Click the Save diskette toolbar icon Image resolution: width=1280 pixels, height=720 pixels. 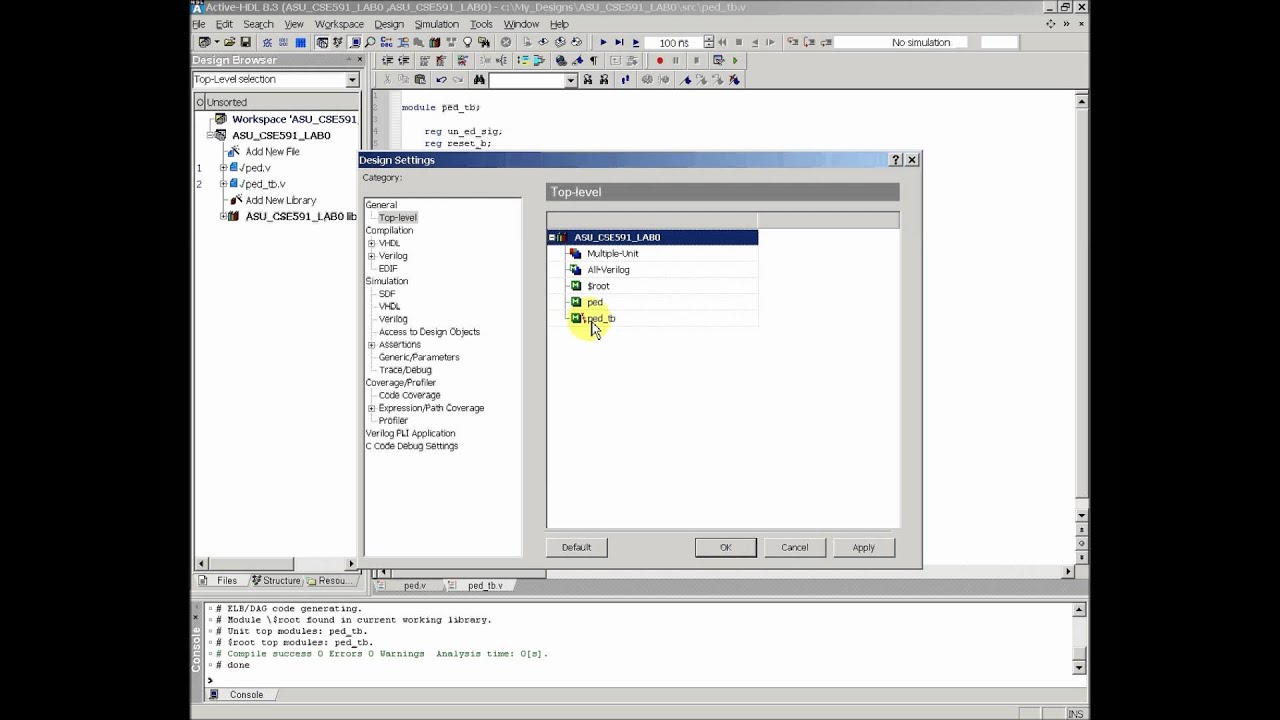tap(245, 42)
